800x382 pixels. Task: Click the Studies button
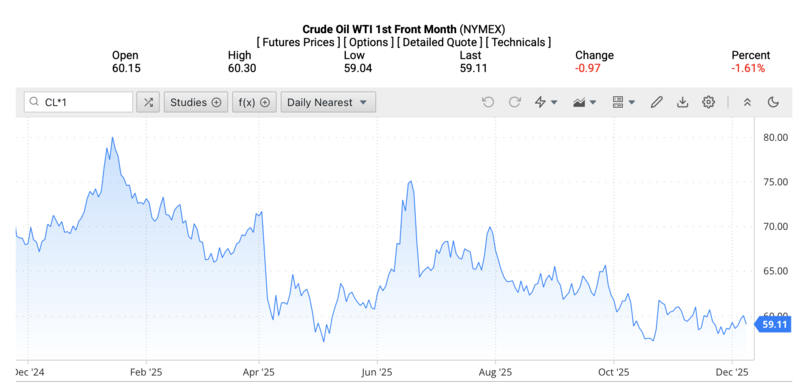pyautogui.click(x=196, y=102)
